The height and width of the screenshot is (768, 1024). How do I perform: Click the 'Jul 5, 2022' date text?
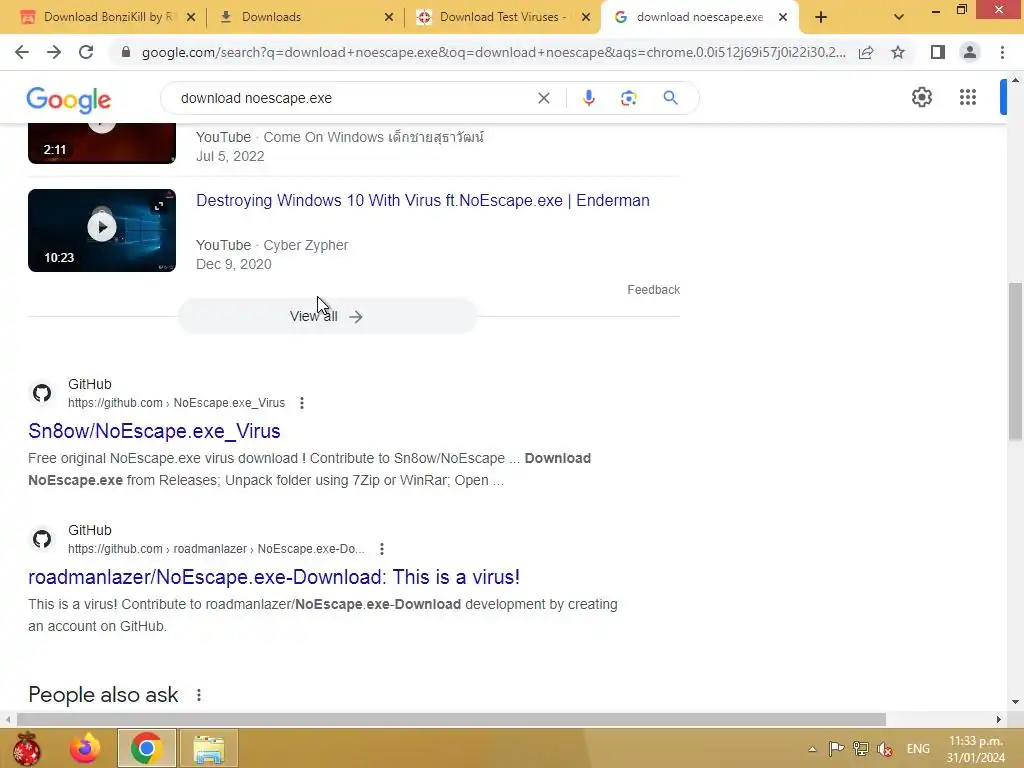tap(230, 157)
